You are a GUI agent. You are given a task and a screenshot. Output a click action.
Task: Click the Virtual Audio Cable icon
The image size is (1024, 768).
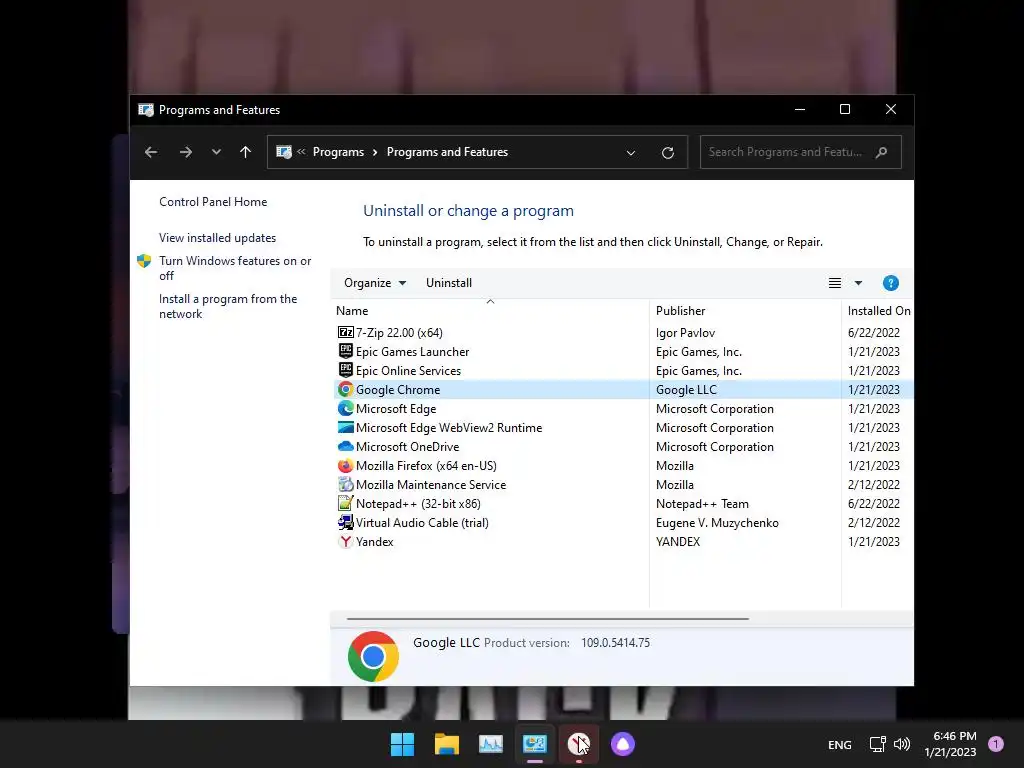[x=345, y=522]
